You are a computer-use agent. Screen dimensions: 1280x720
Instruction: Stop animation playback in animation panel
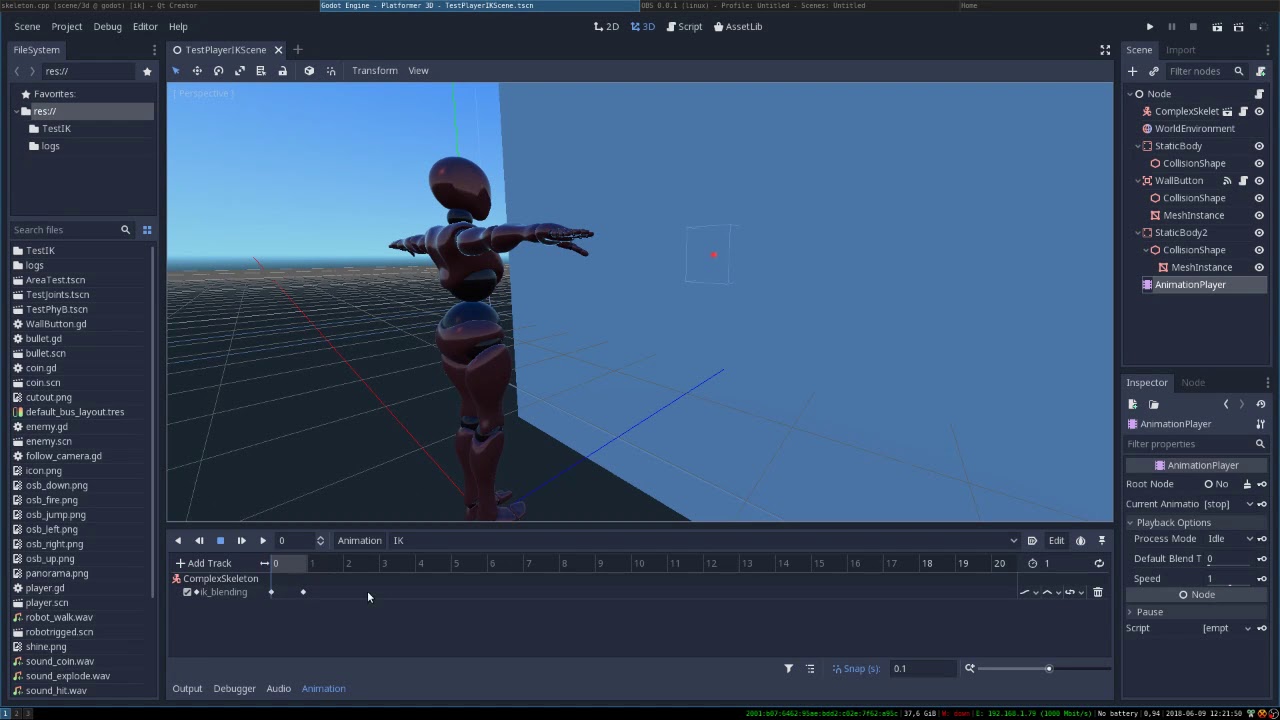pos(220,541)
